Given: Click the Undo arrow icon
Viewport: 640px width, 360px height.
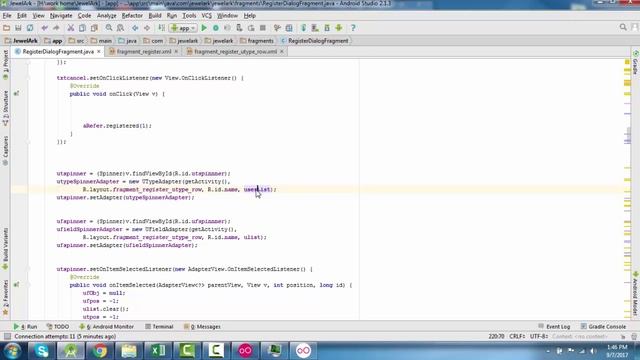Looking at the screenshot, I should [44, 28].
